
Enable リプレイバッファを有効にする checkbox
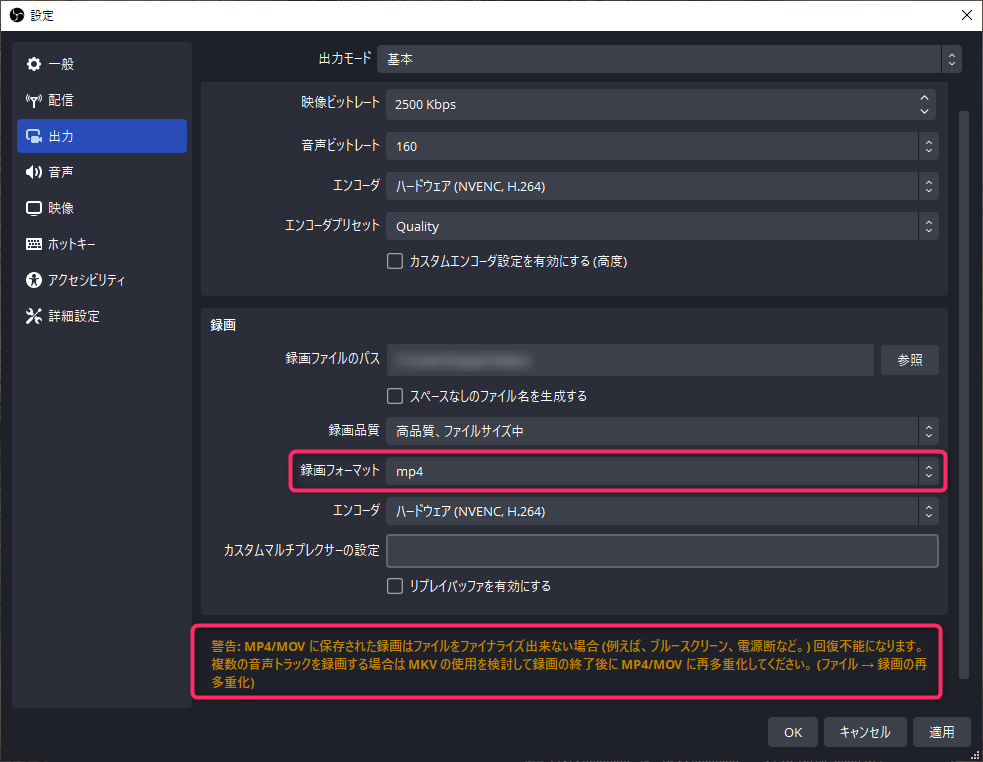[395, 586]
